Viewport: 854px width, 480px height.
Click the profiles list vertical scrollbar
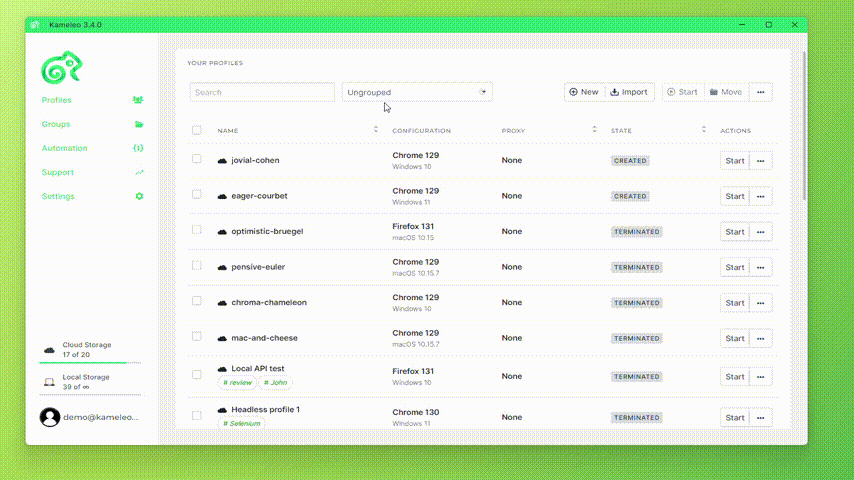[804, 126]
